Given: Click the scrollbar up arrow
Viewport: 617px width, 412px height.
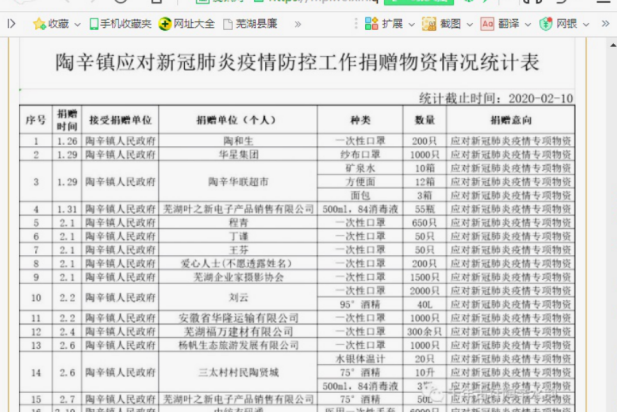Looking at the screenshot, I should click(613, 45).
